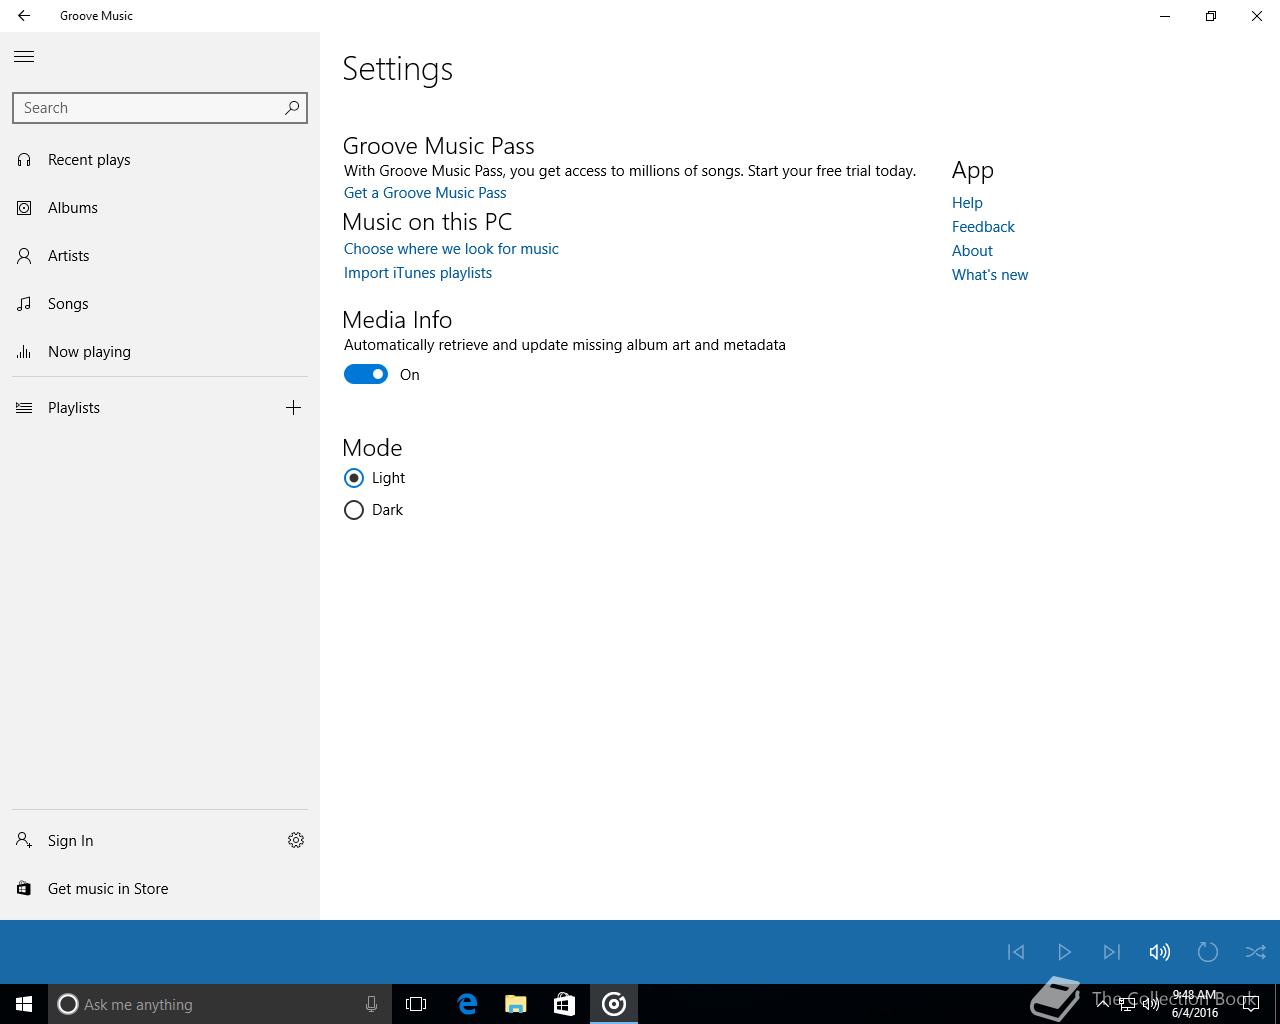Click the Now playing bars icon

tap(24, 352)
